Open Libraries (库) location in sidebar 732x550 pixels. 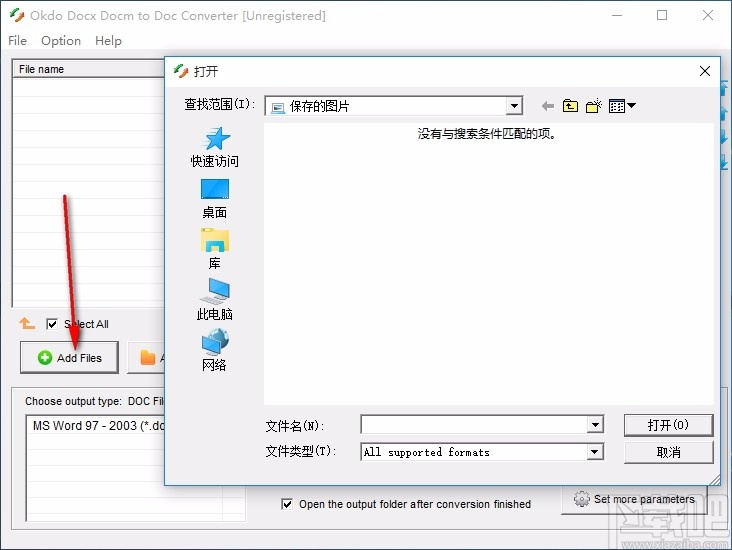[215, 249]
